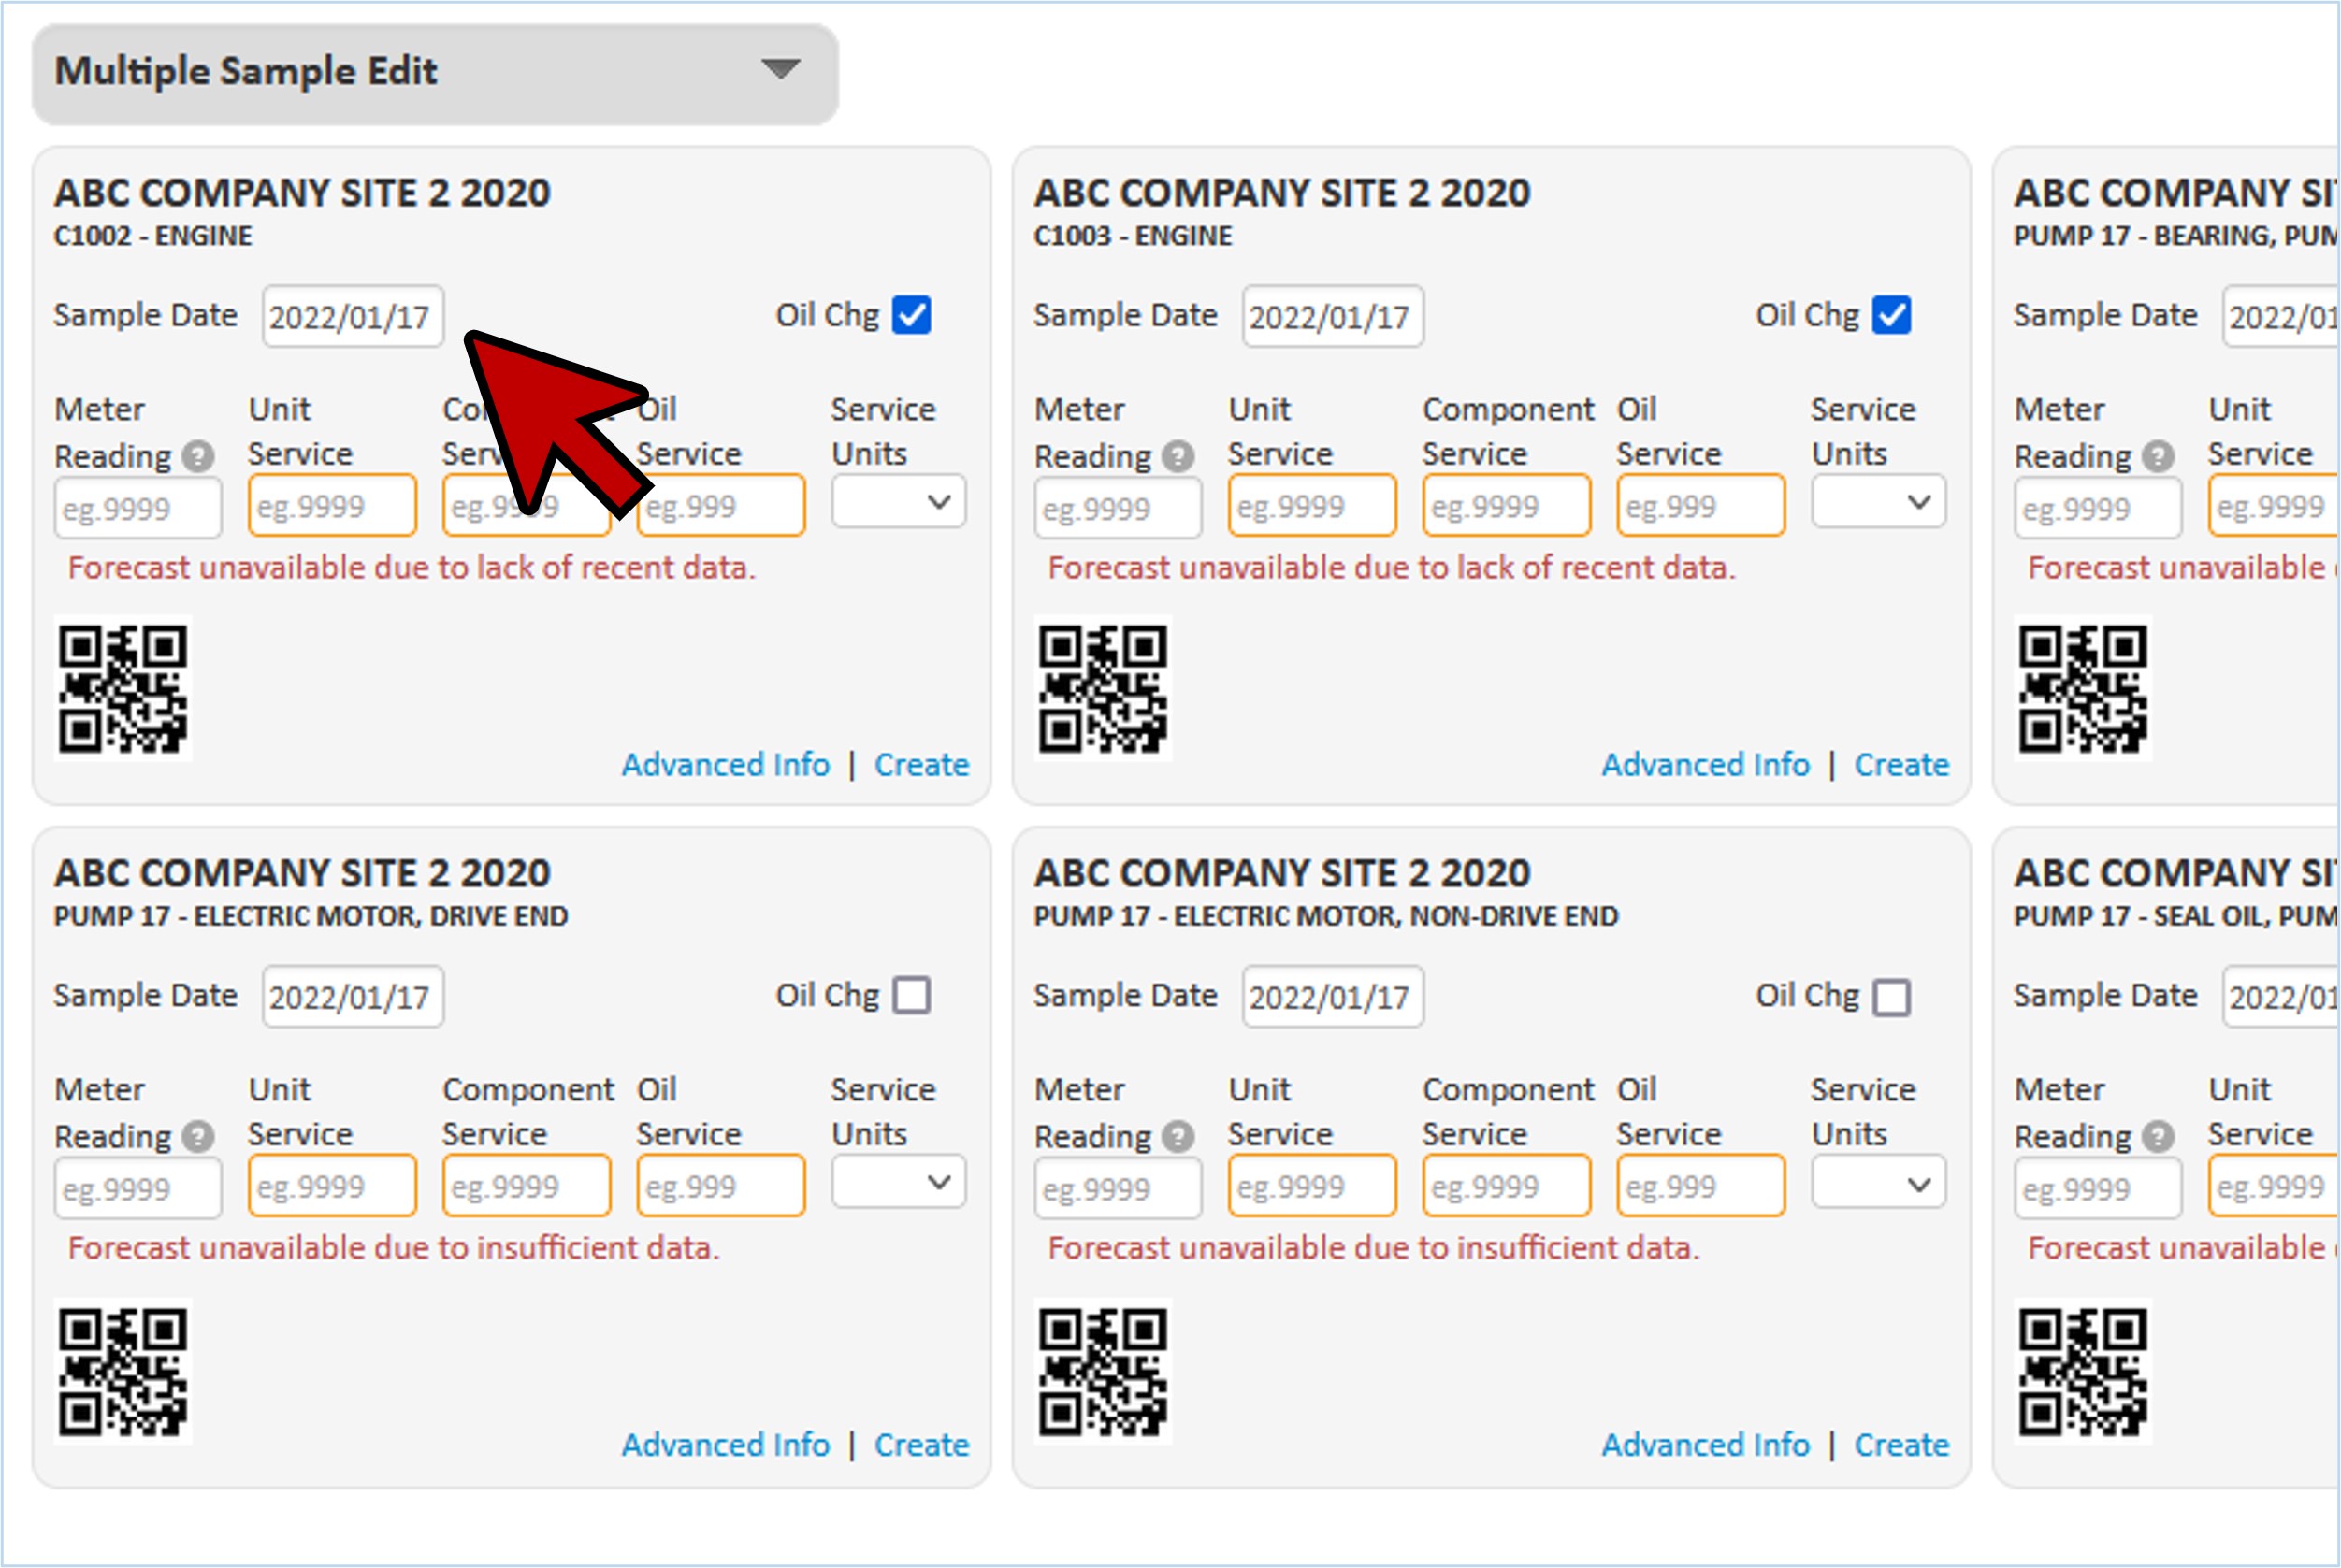
Task: Open Service Units dropdown for Non-Drive End motor
Action: coord(1878,1184)
